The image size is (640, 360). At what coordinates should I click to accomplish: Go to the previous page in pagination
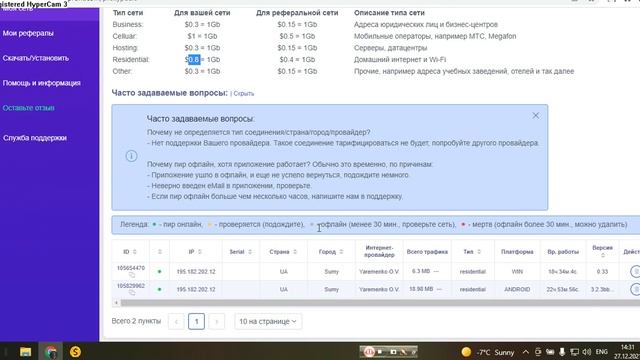point(176,322)
